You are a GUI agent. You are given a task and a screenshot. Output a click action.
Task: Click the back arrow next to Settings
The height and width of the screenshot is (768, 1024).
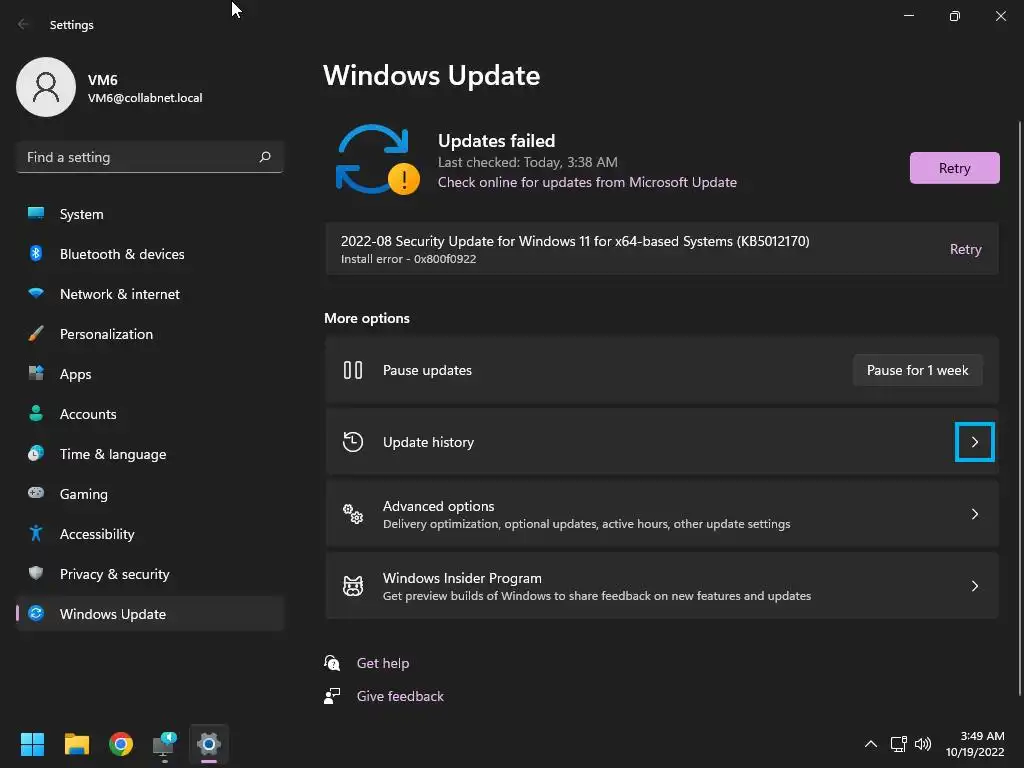tap(23, 24)
